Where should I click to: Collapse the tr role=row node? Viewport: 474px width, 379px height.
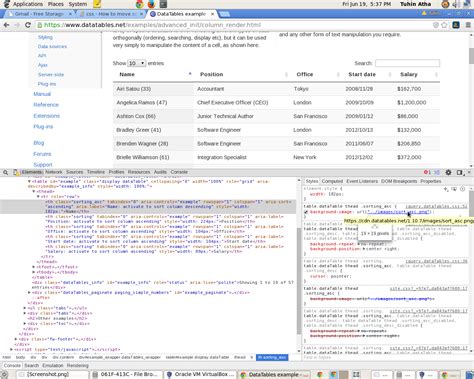click(x=38, y=197)
